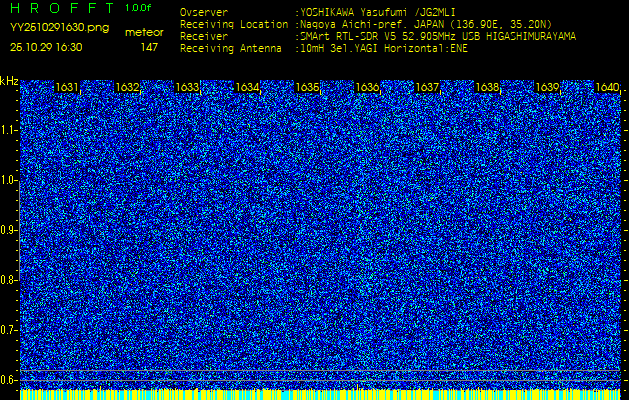The image size is (629, 400).
Task: Click the 1.0 frequency axis label
Action: tap(9, 180)
